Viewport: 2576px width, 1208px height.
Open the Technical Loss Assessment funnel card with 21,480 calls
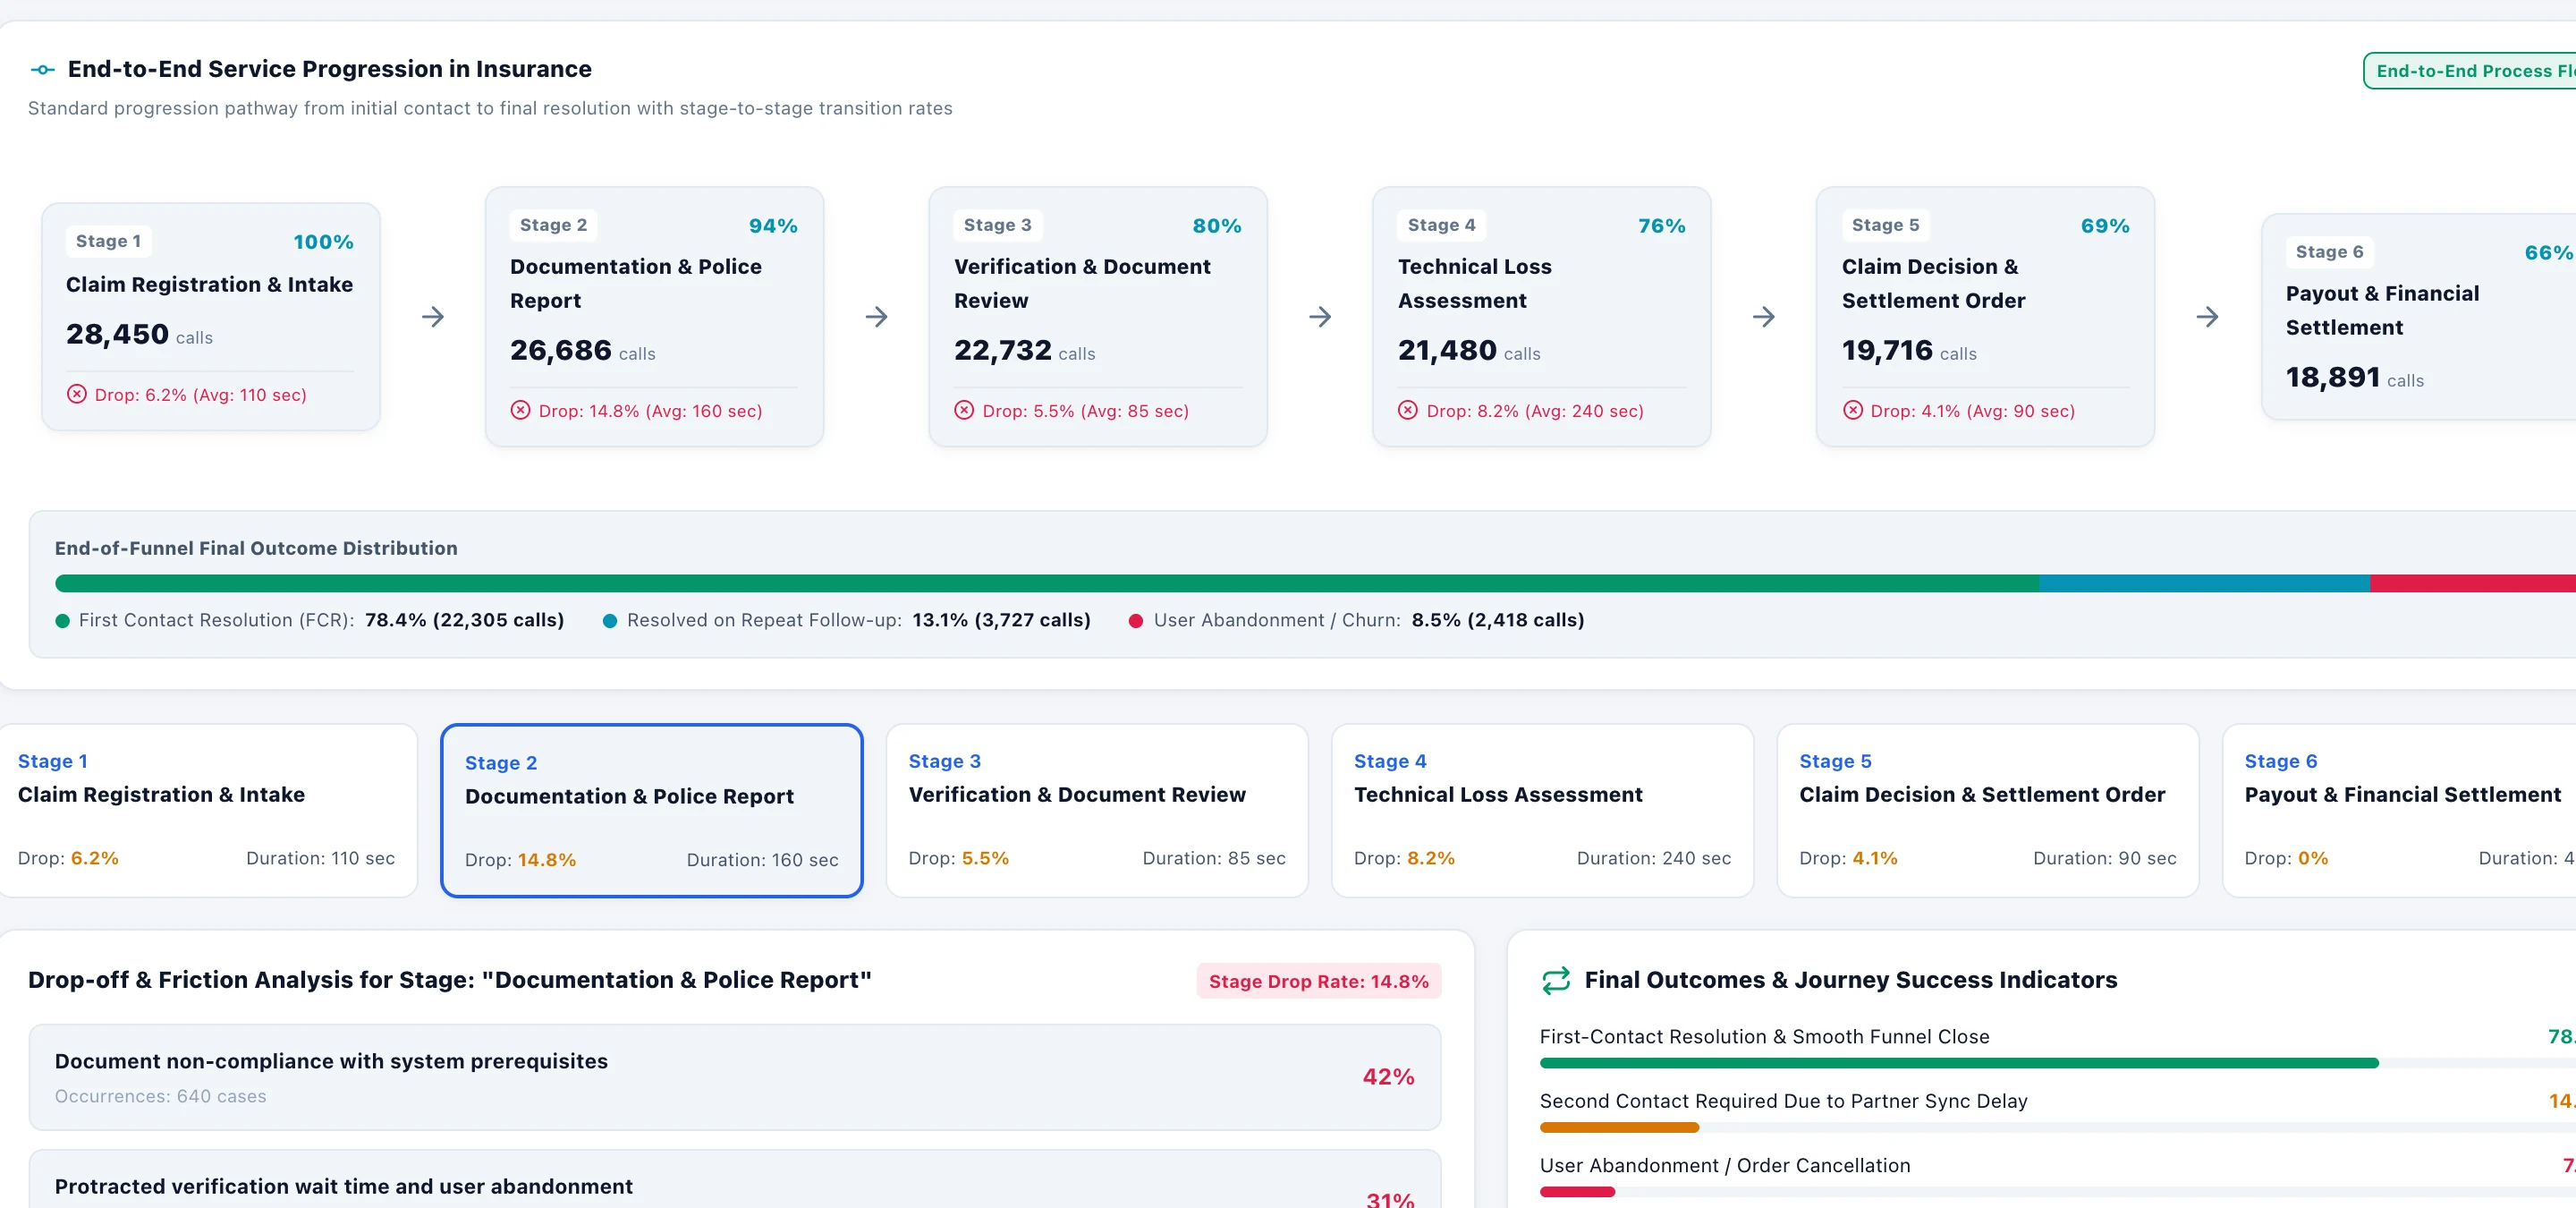[x=1542, y=317]
